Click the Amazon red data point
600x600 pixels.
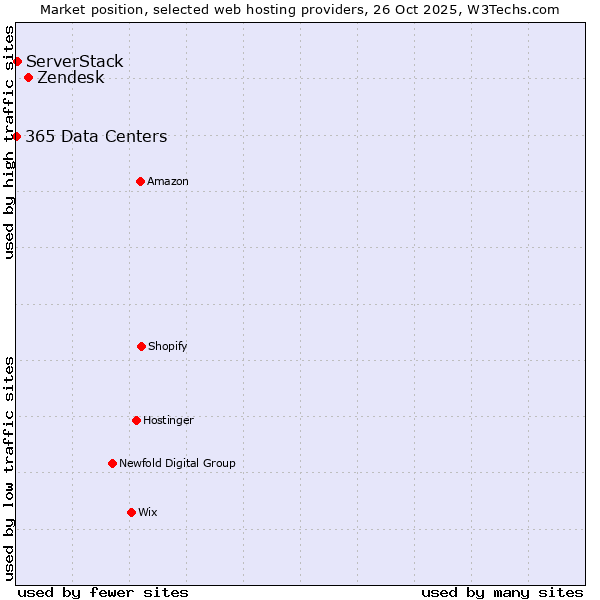[140, 181]
